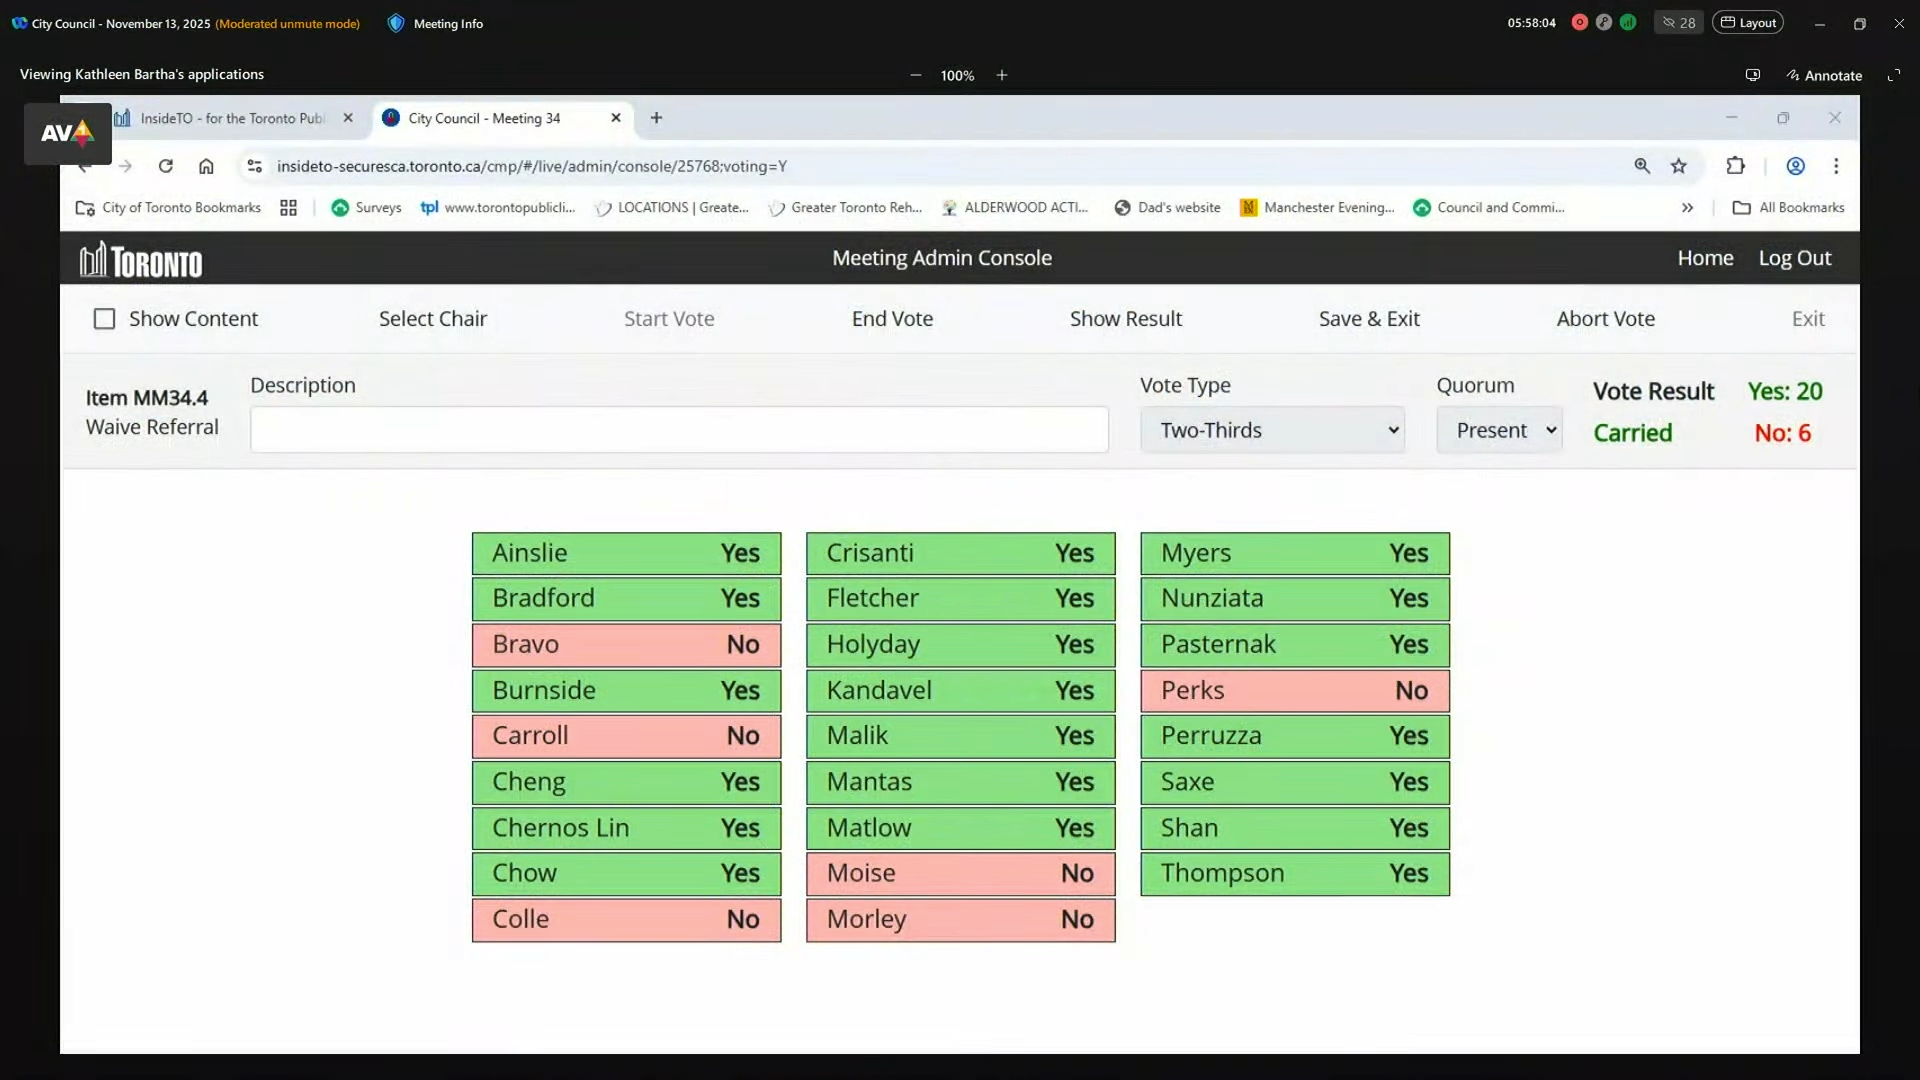Open the Present quorum dropdown

click(x=1499, y=429)
